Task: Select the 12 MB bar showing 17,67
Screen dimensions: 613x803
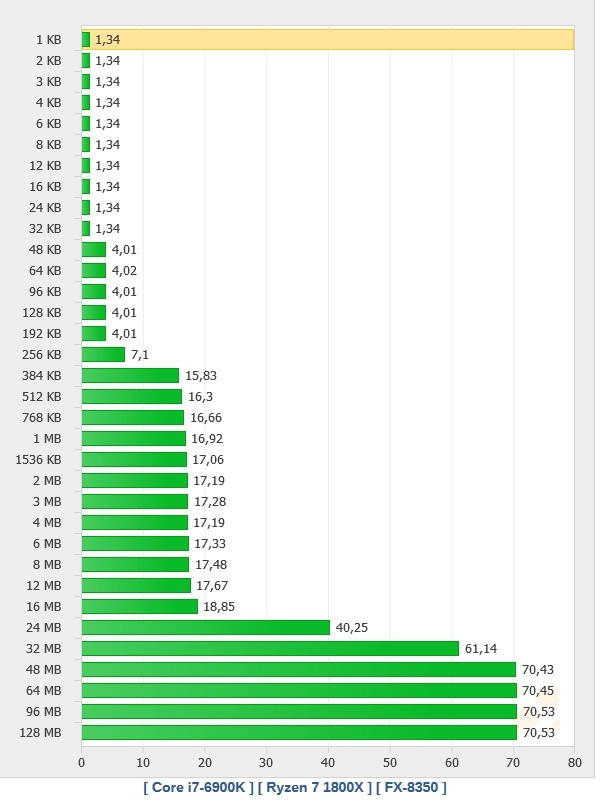Action: coord(136,585)
